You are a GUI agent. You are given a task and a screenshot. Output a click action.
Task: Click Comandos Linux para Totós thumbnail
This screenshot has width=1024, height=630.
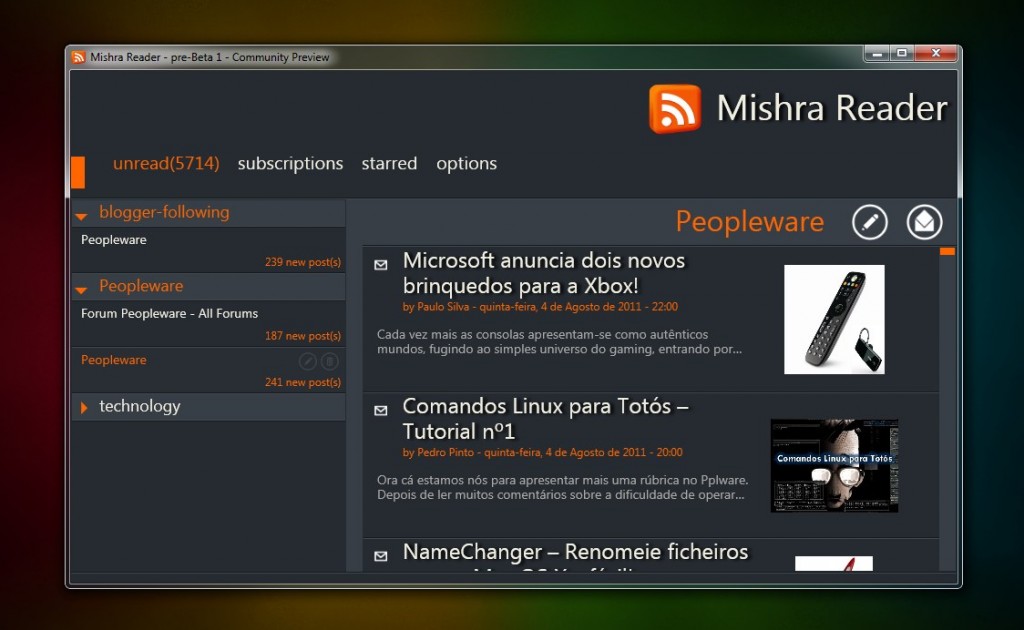[834, 465]
